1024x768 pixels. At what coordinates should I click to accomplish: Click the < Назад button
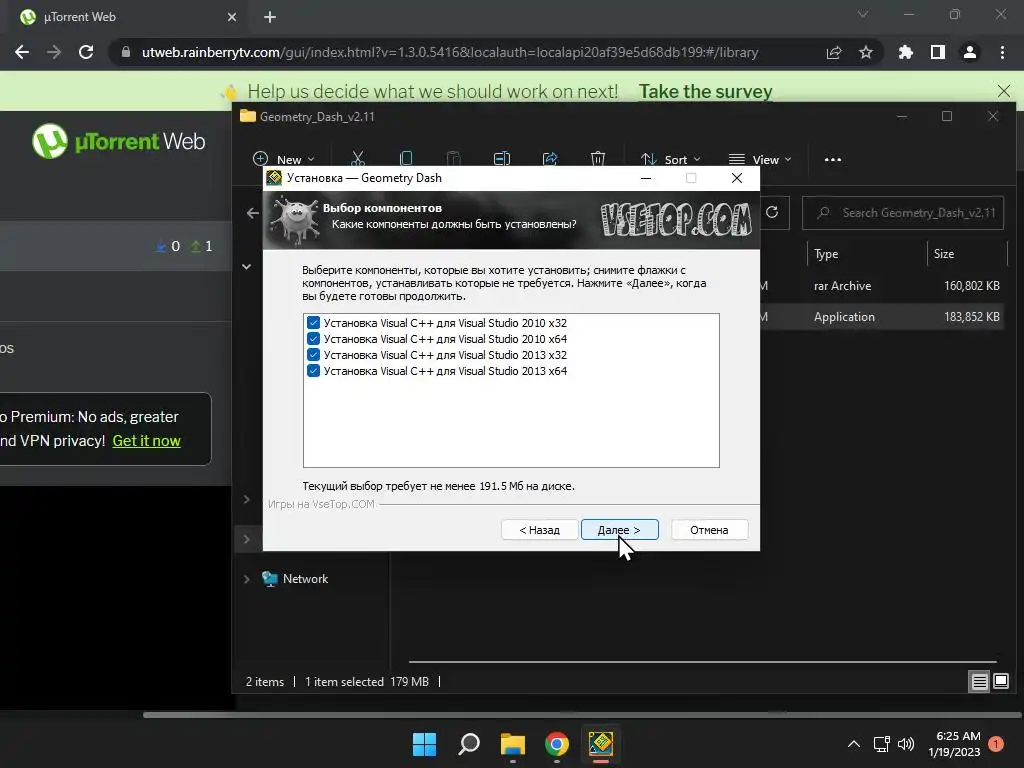pos(539,530)
